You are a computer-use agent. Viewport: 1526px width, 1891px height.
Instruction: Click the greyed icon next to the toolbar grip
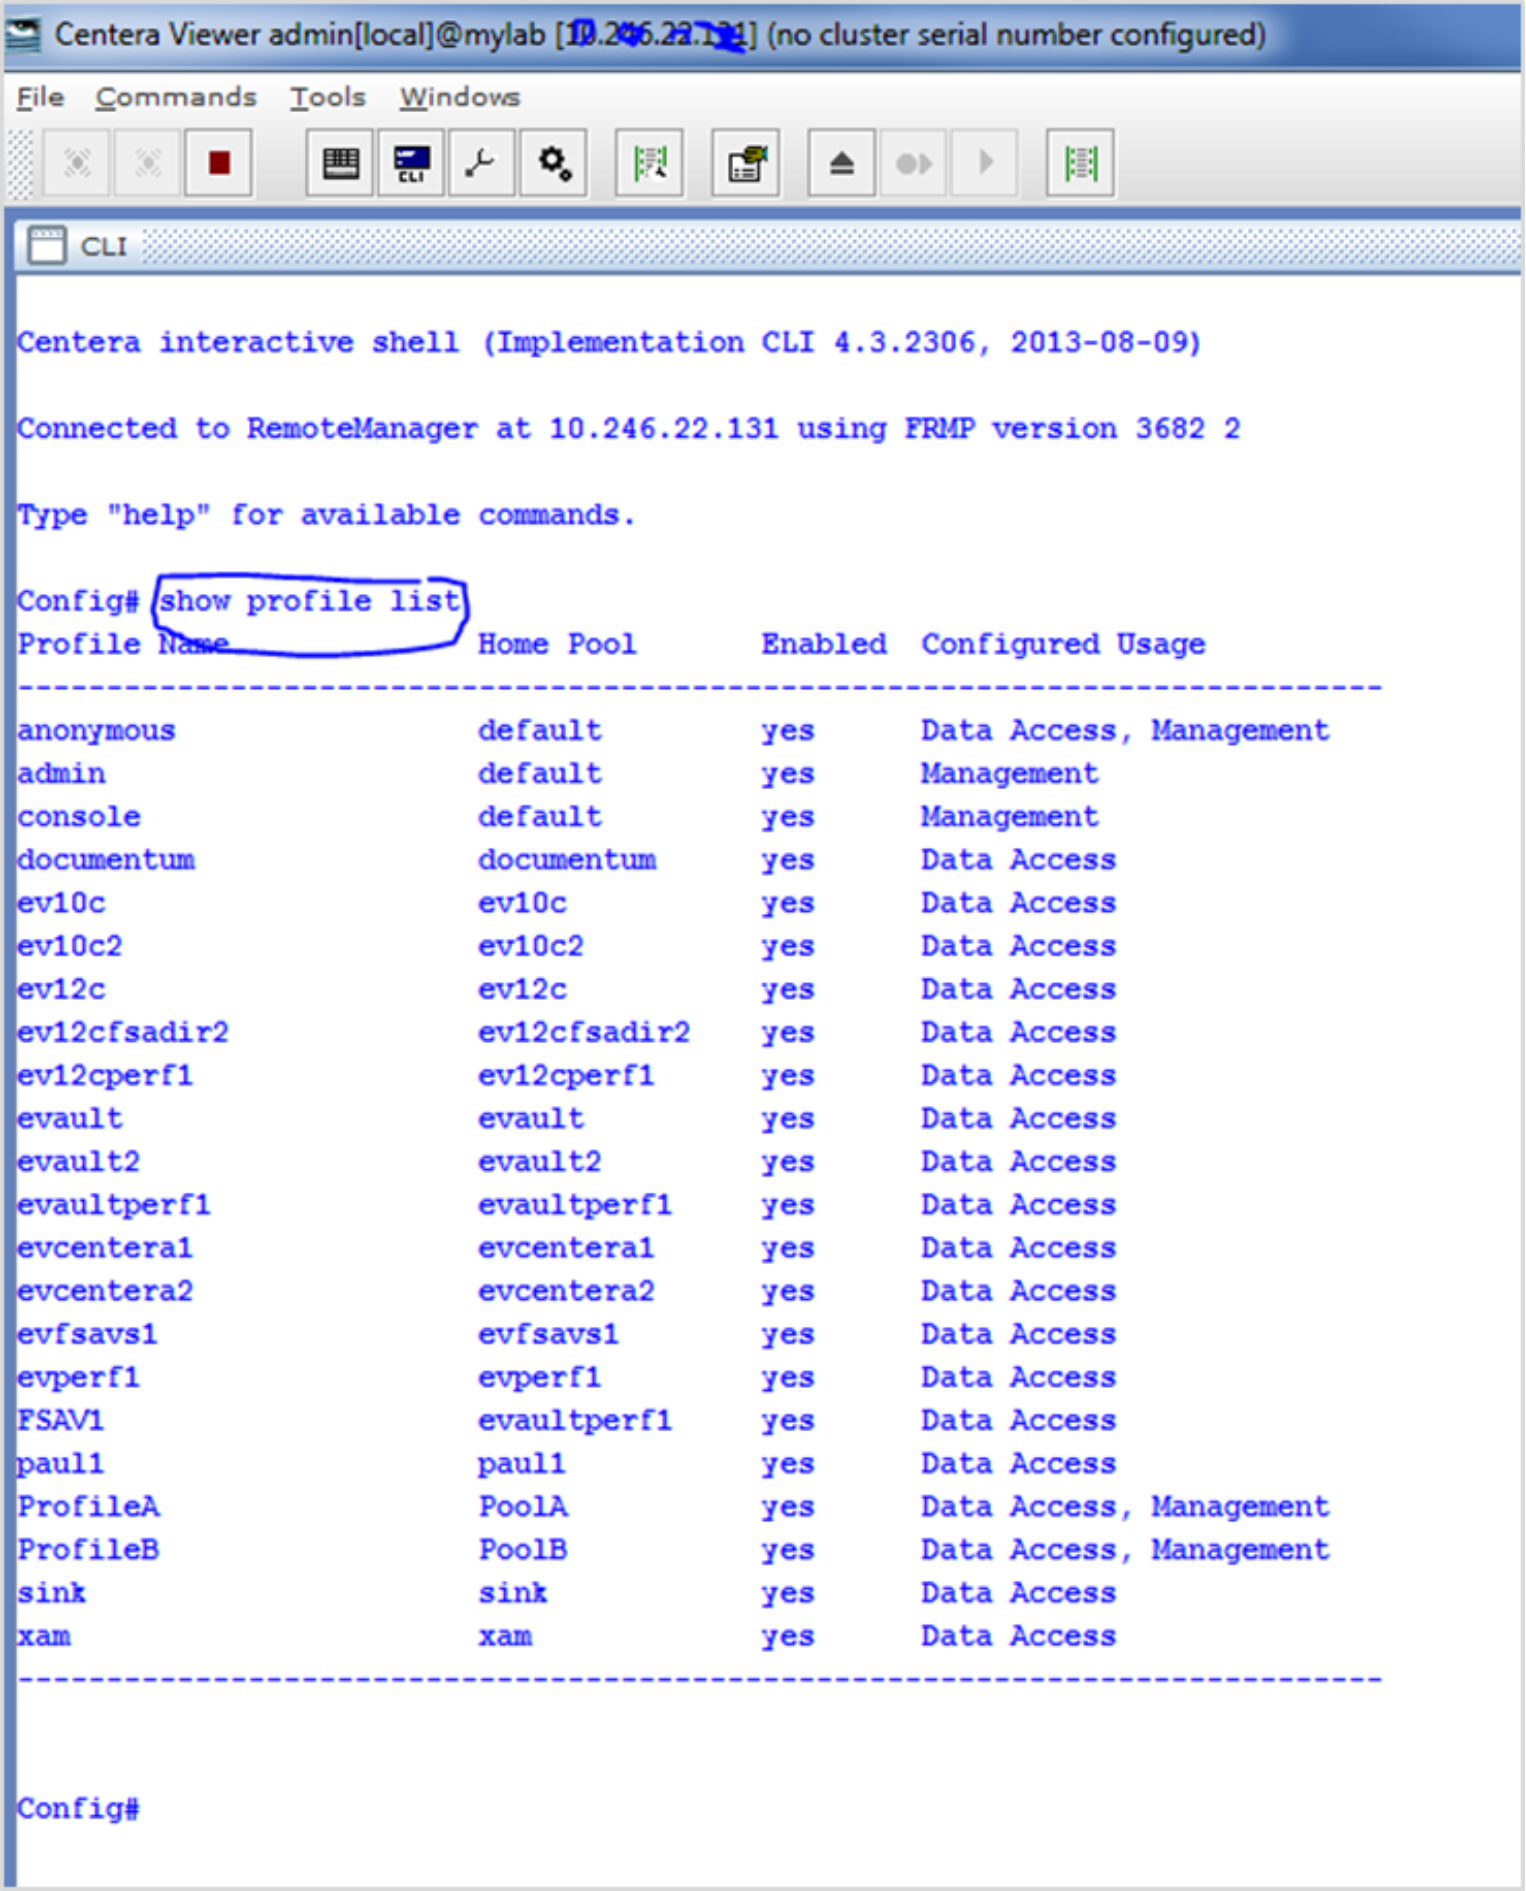(77, 162)
